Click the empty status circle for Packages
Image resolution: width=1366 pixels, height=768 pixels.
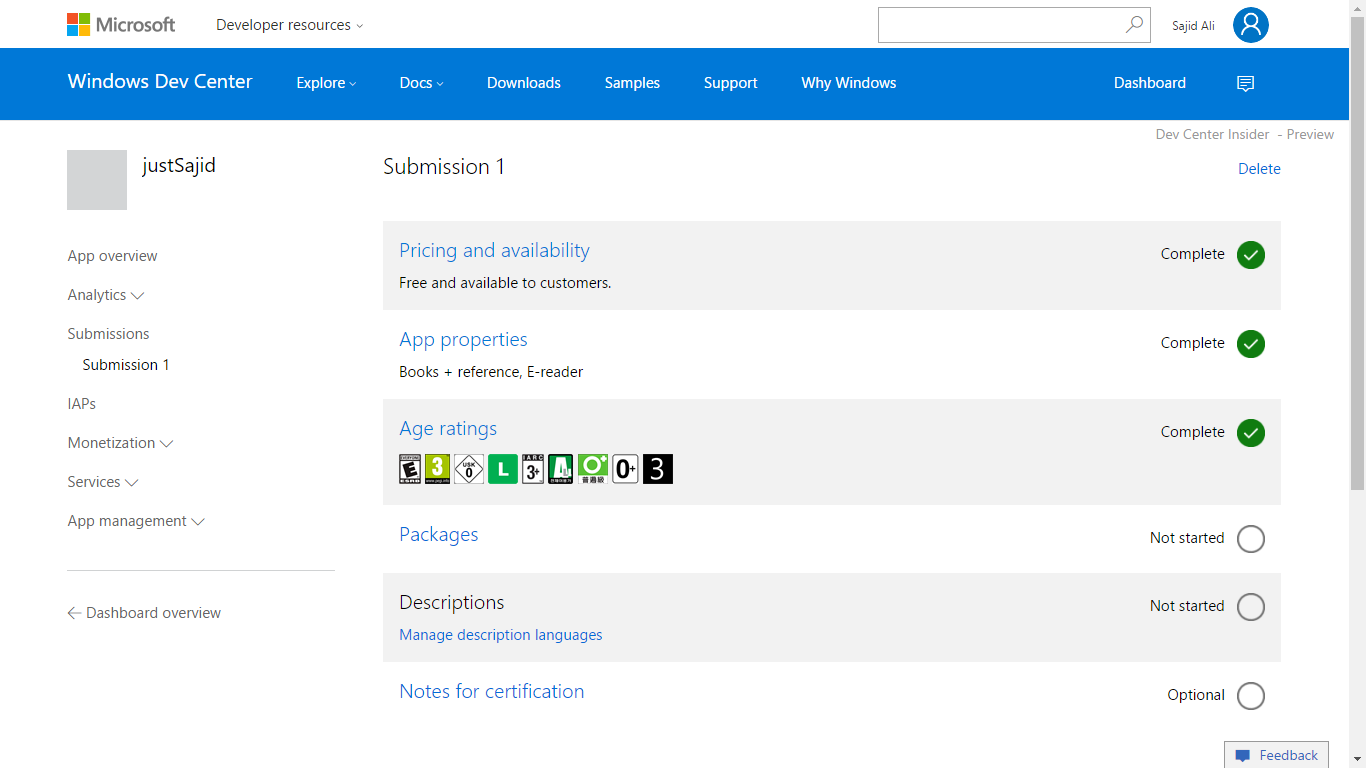tap(1251, 539)
